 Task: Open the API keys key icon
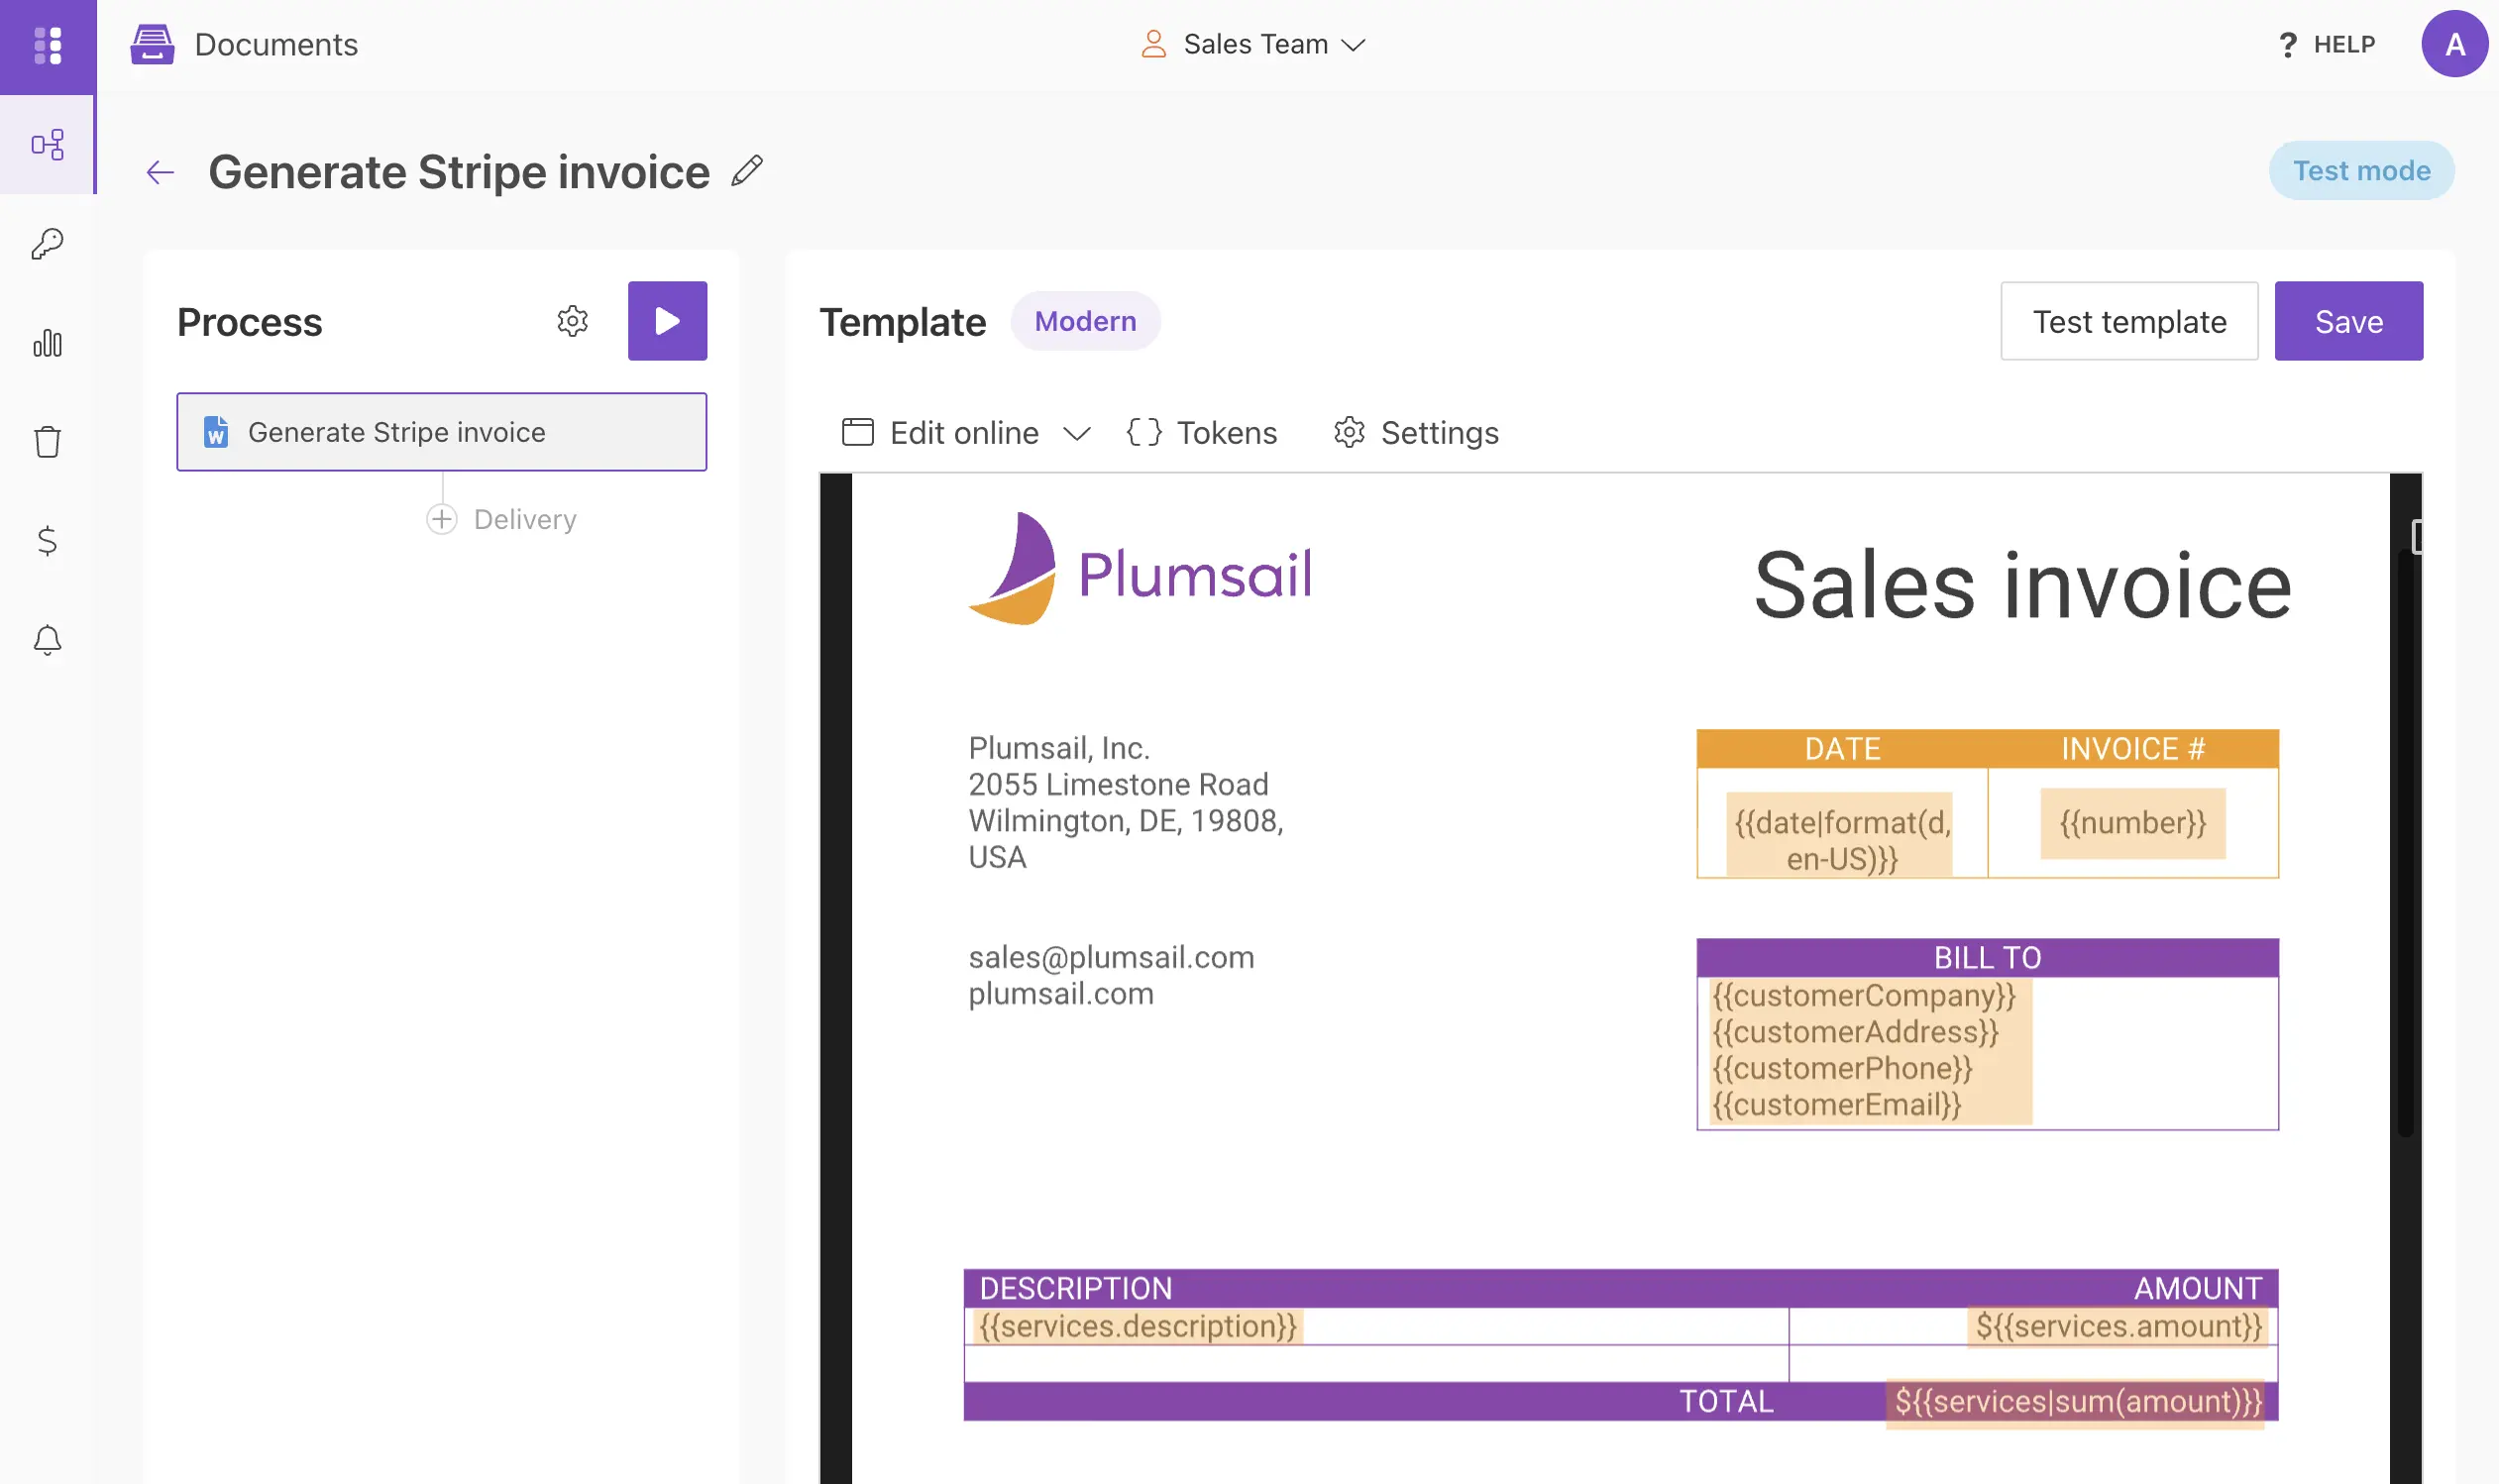48,244
